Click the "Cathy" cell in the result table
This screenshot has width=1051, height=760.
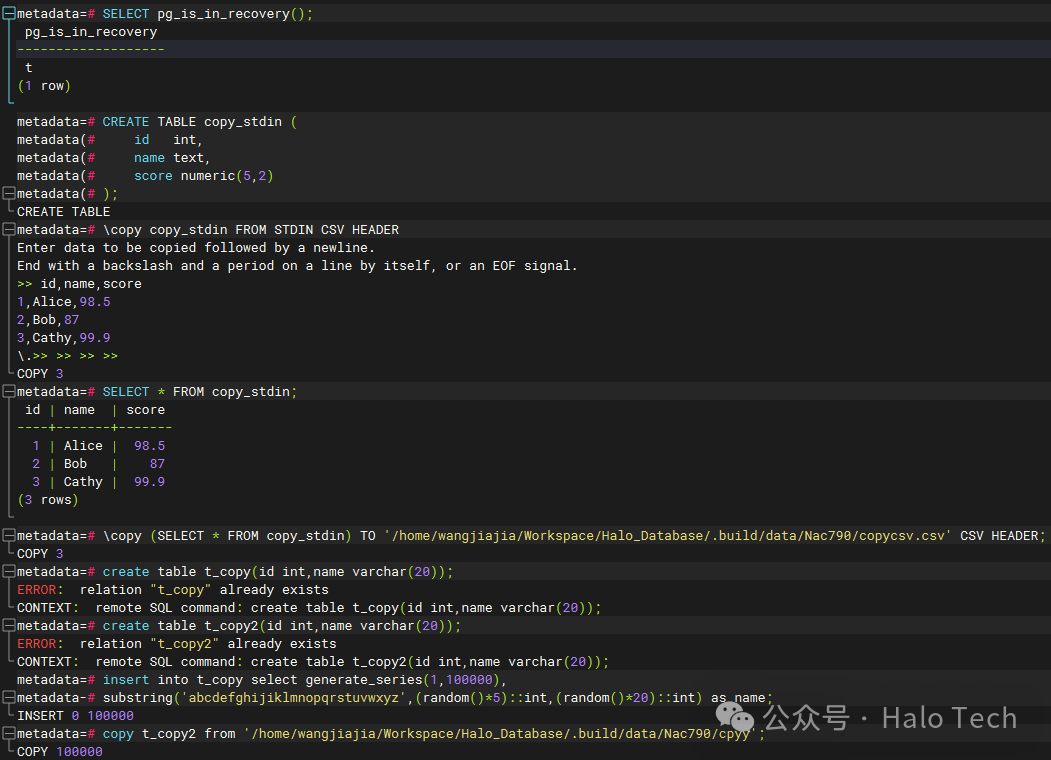(83, 482)
